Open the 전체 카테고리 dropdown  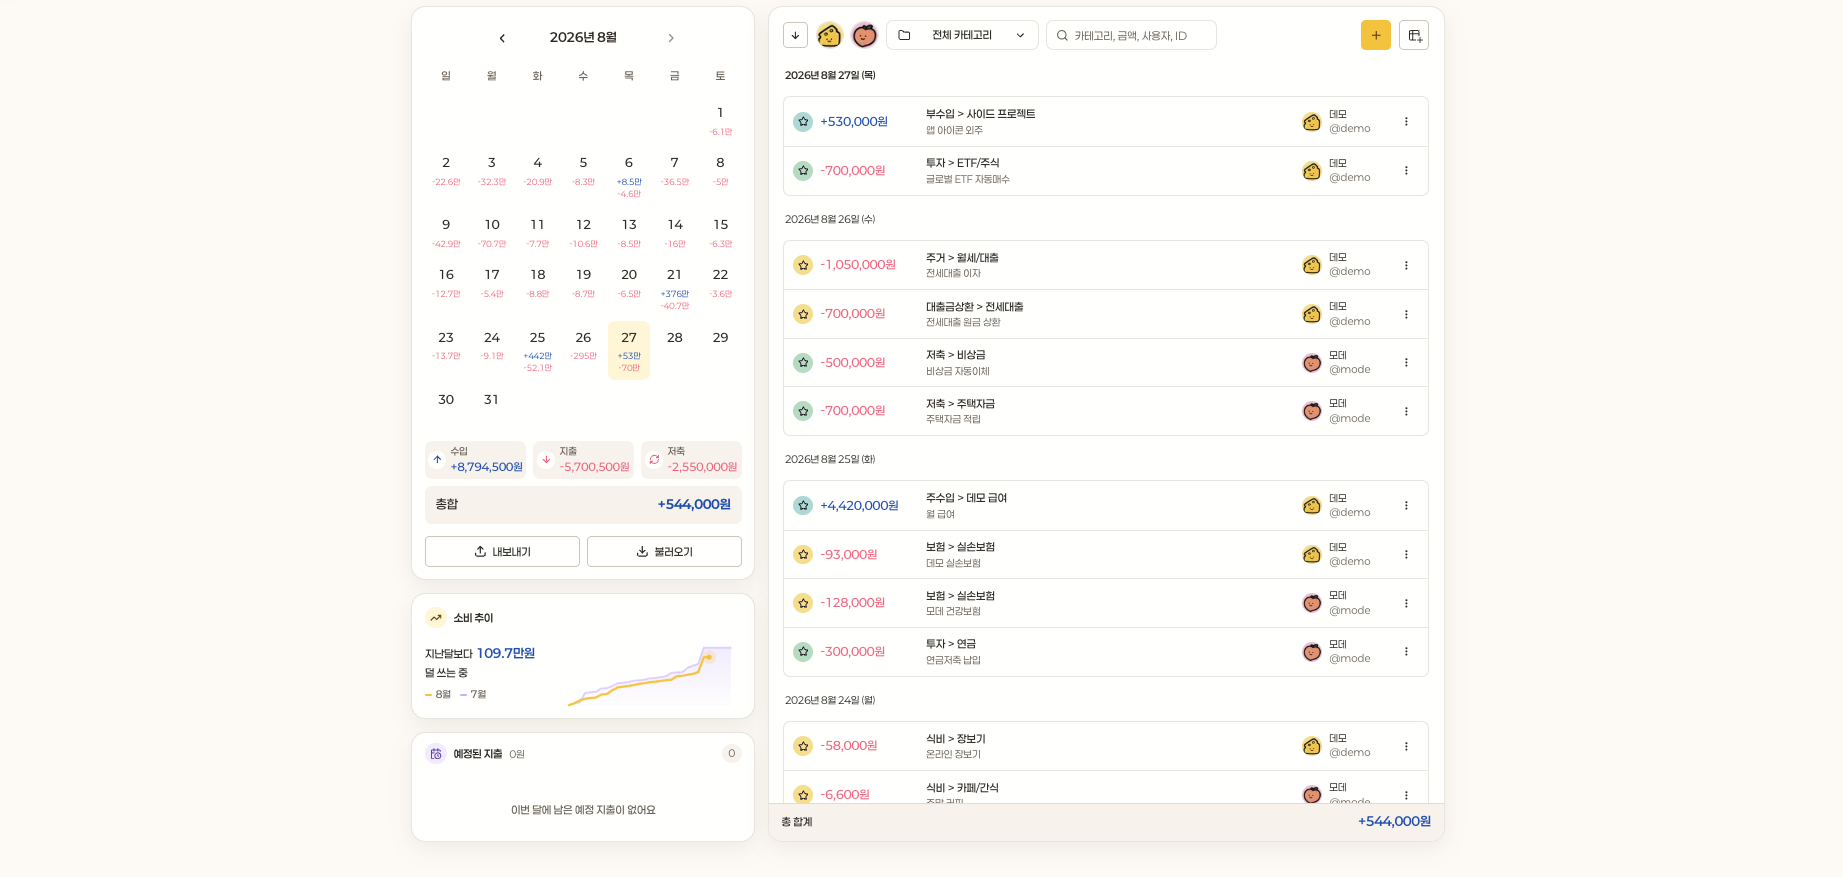click(962, 35)
